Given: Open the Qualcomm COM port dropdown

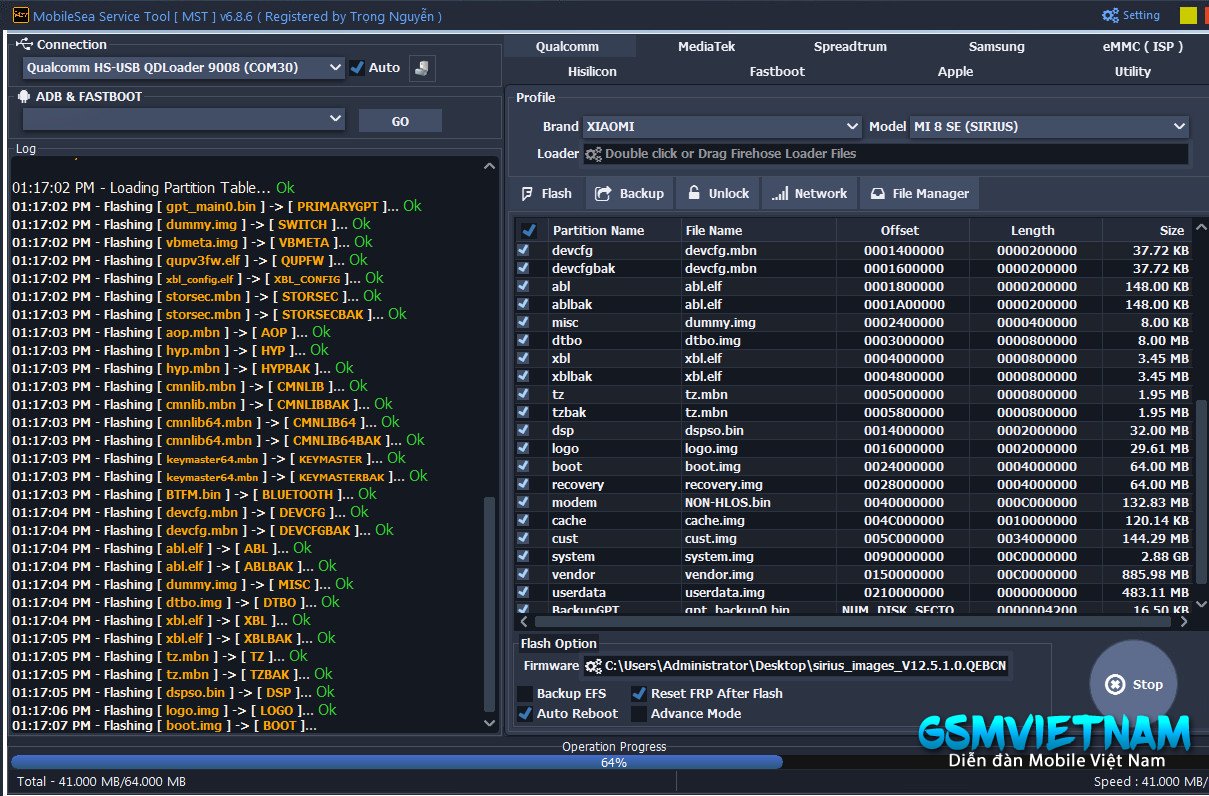Looking at the screenshot, I should 183,68.
